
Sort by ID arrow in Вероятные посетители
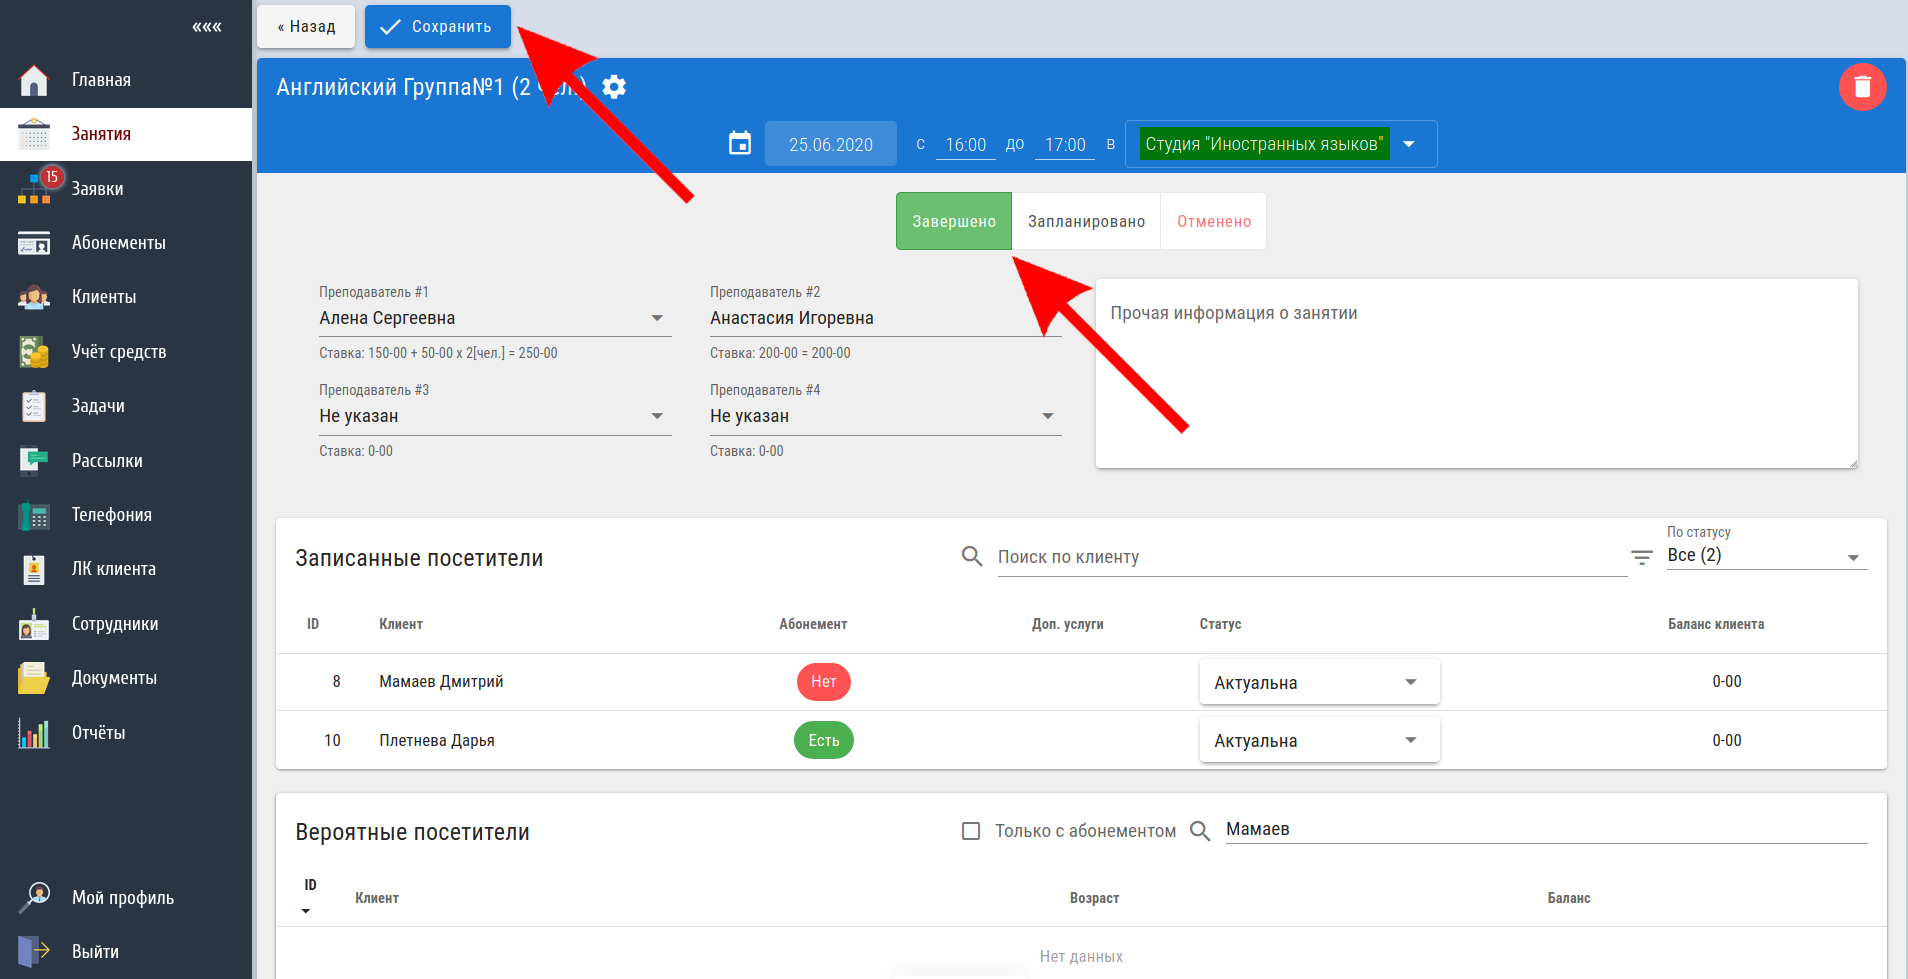tap(306, 910)
